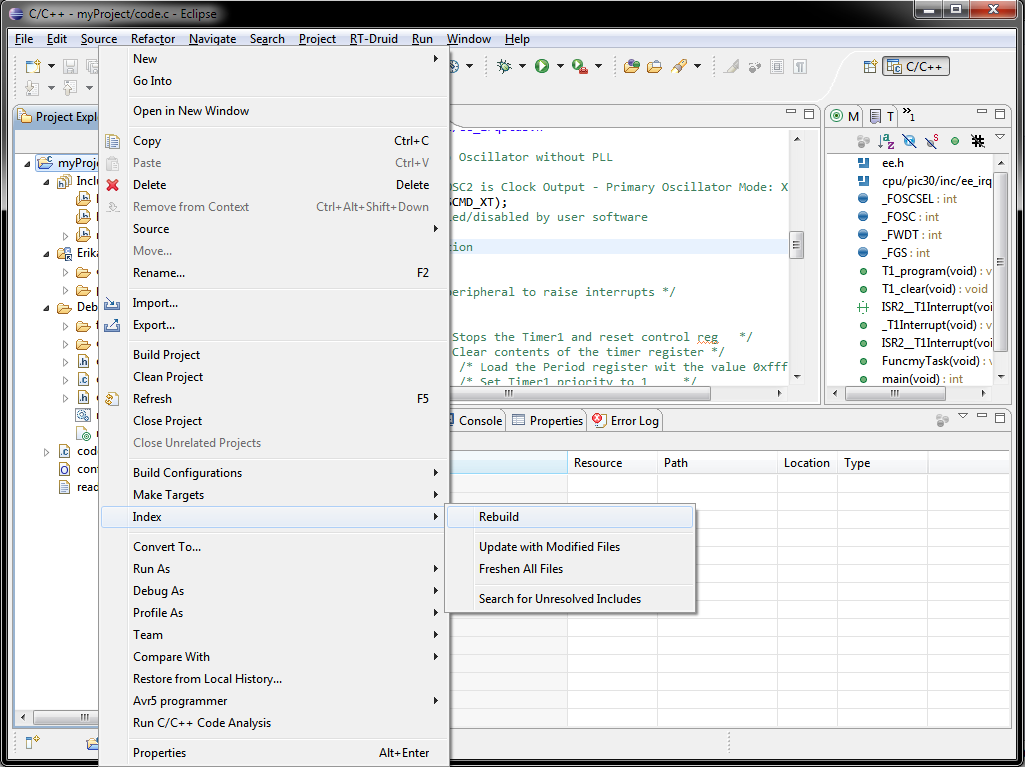Open the Outline view menu triangle
This screenshot has width=1025, height=767.
click(x=1000, y=137)
